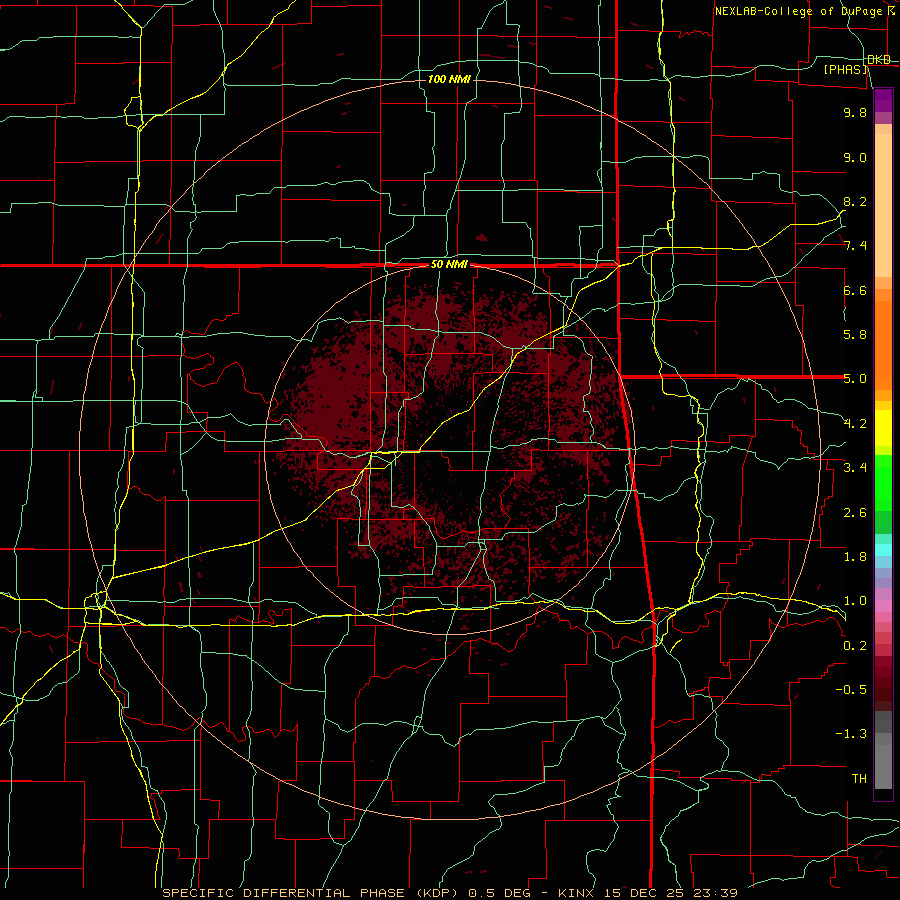Viewport: 900px width, 900px height.
Task: Click the 9.0 value on the color scale
Action: [x=855, y=157]
